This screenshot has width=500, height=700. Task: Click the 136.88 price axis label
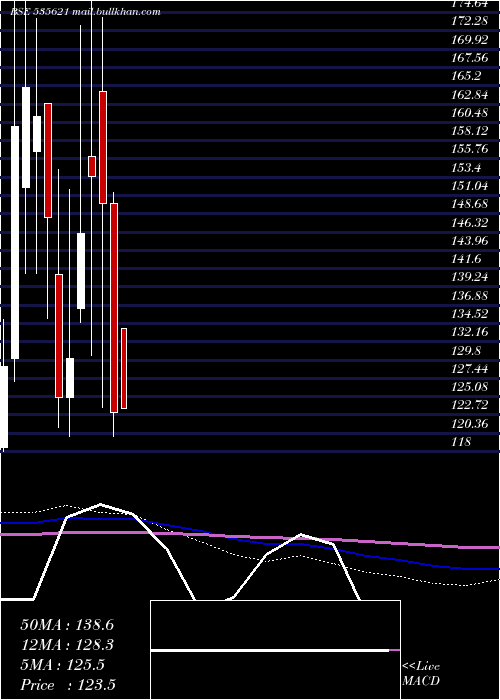[x=469, y=296]
